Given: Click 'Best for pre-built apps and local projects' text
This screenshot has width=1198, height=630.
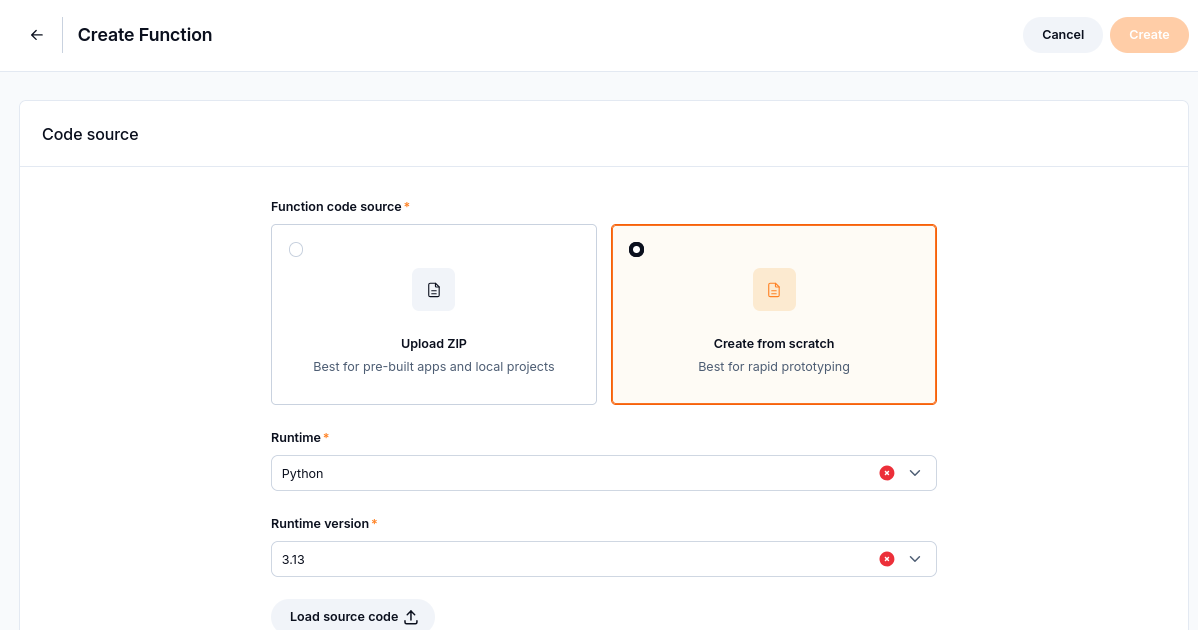Looking at the screenshot, I should click(x=433, y=367).
